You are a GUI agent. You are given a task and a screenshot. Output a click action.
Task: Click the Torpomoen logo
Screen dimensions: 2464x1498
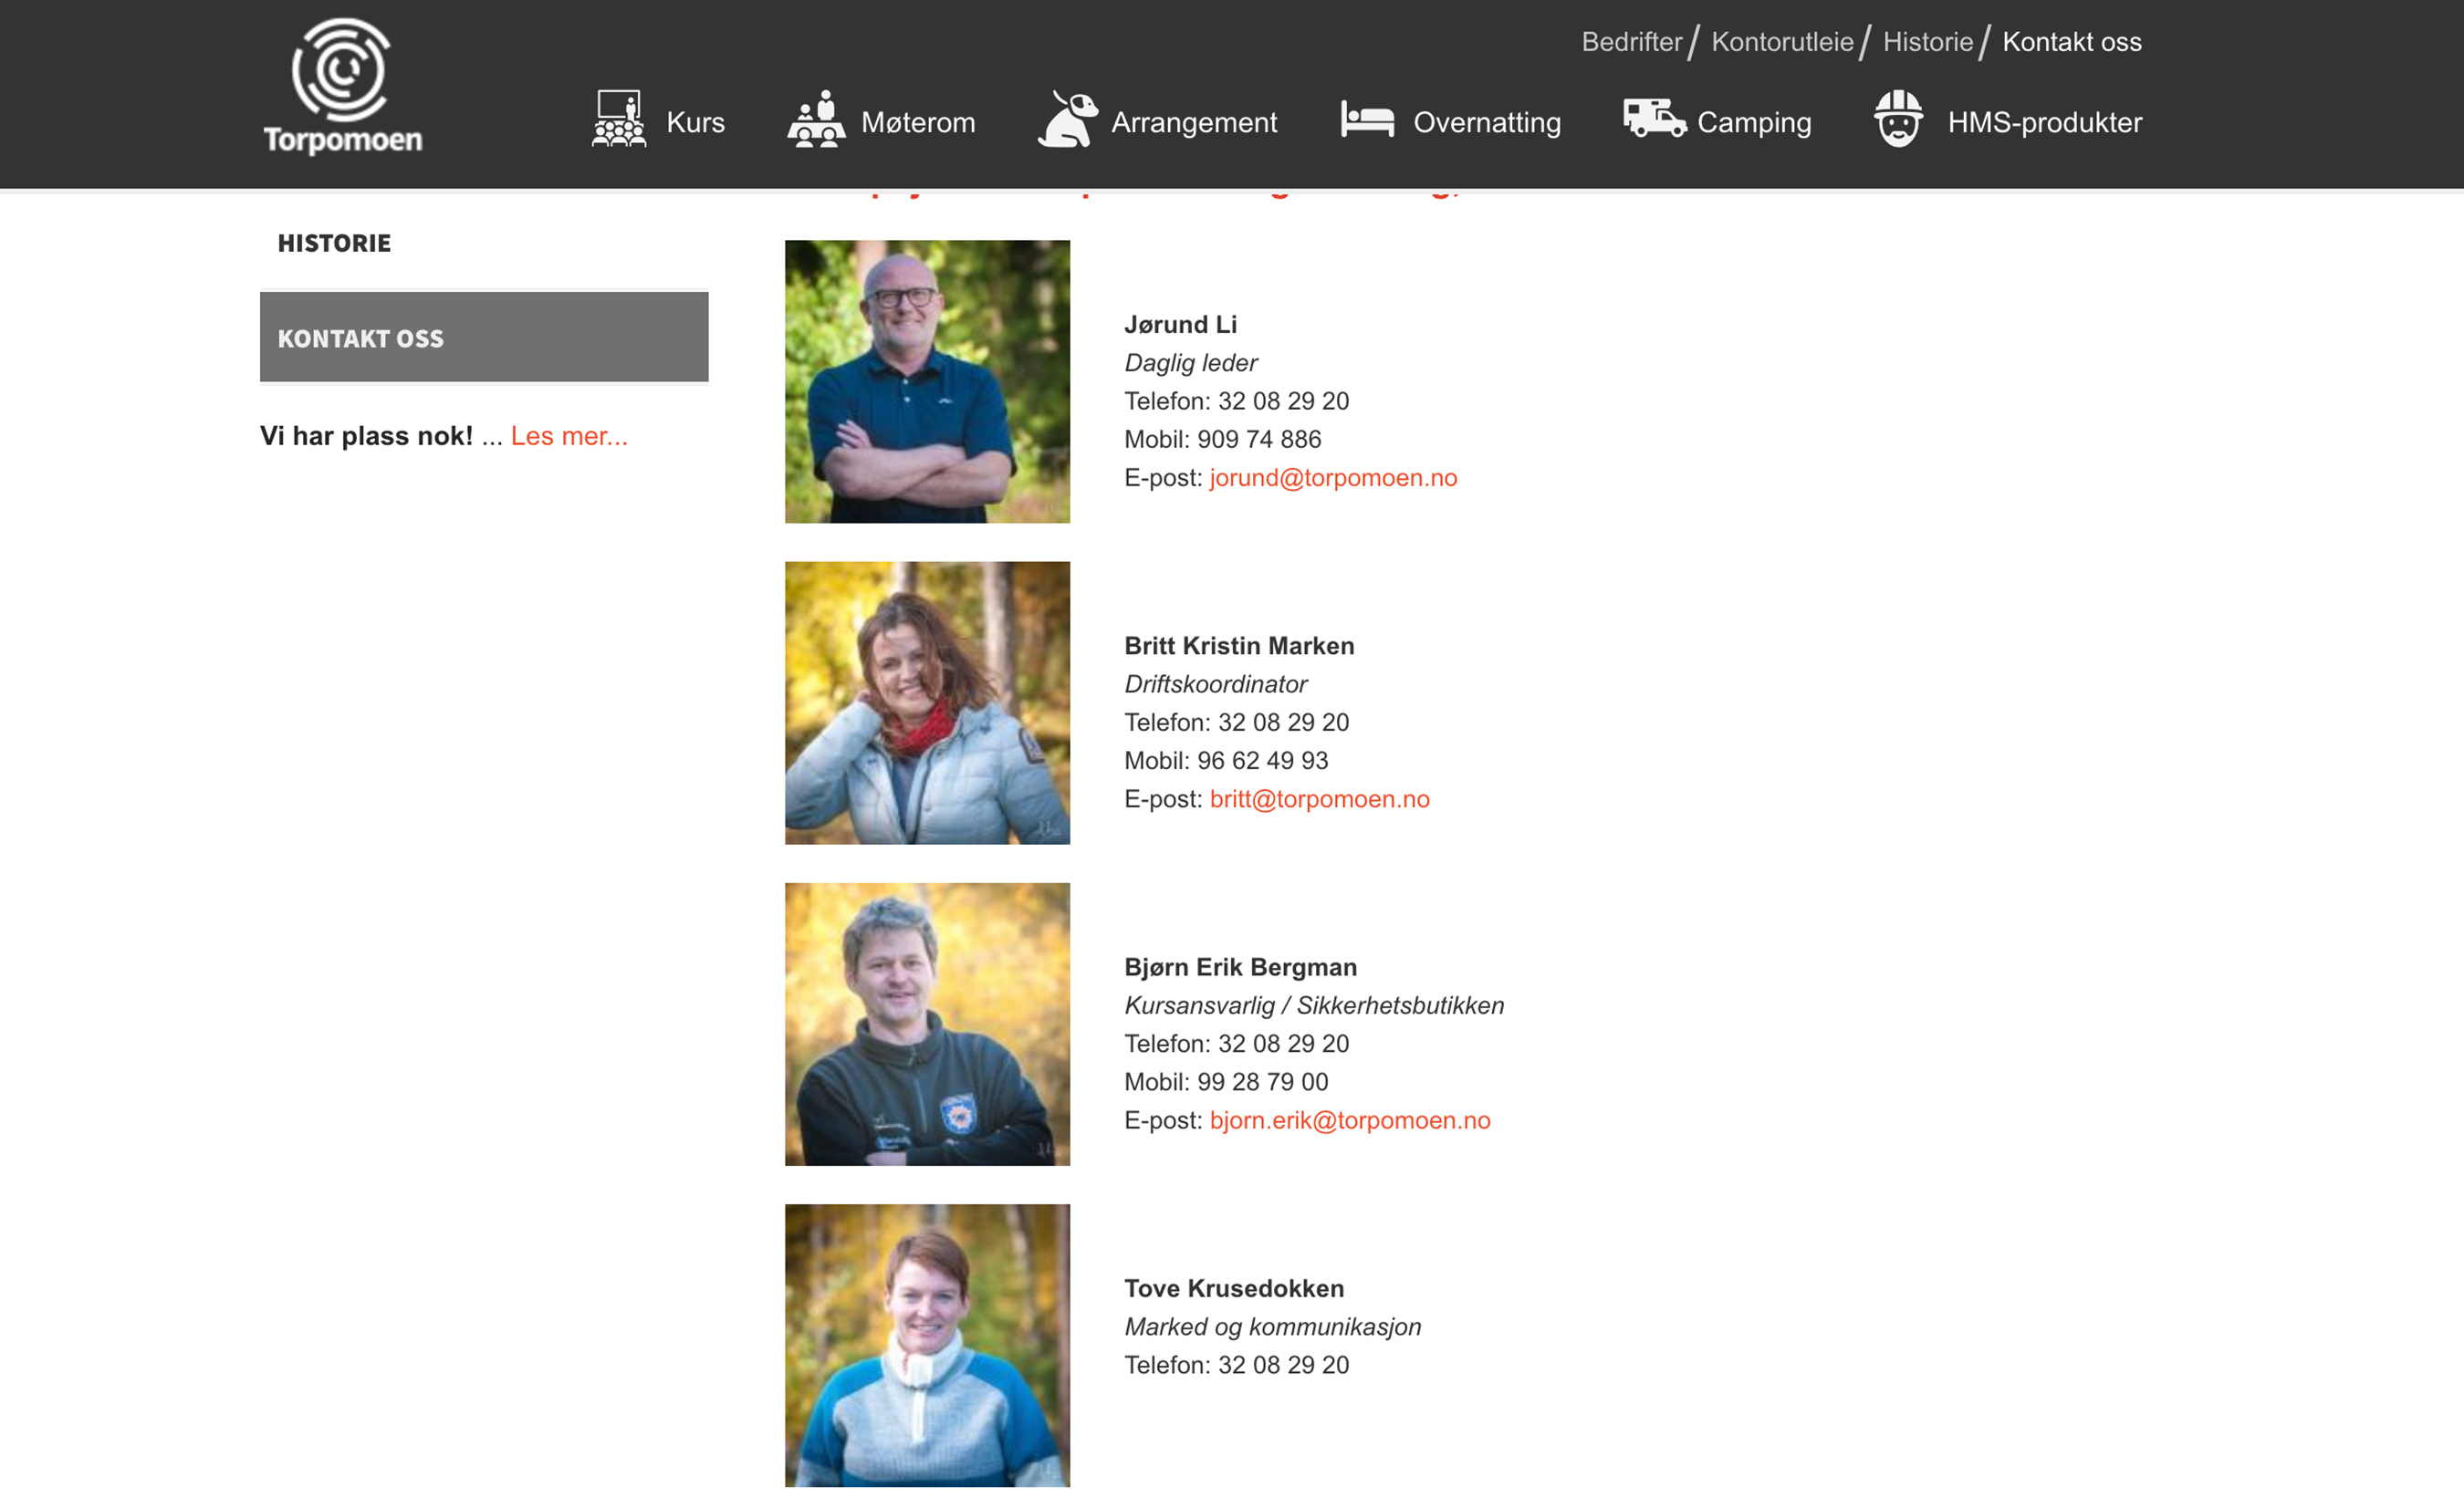coord(342,87)
